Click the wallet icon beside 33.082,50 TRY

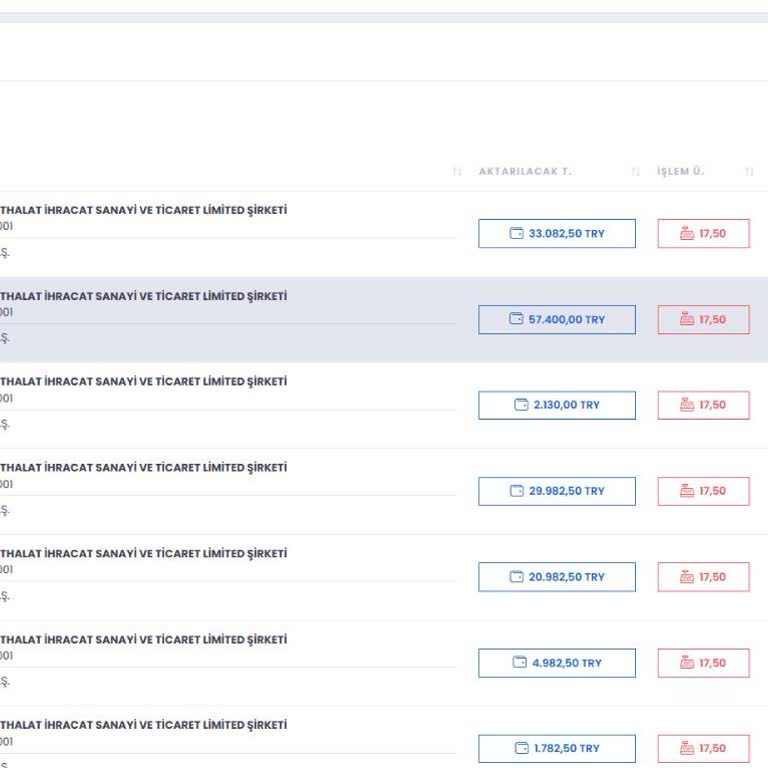517,234
